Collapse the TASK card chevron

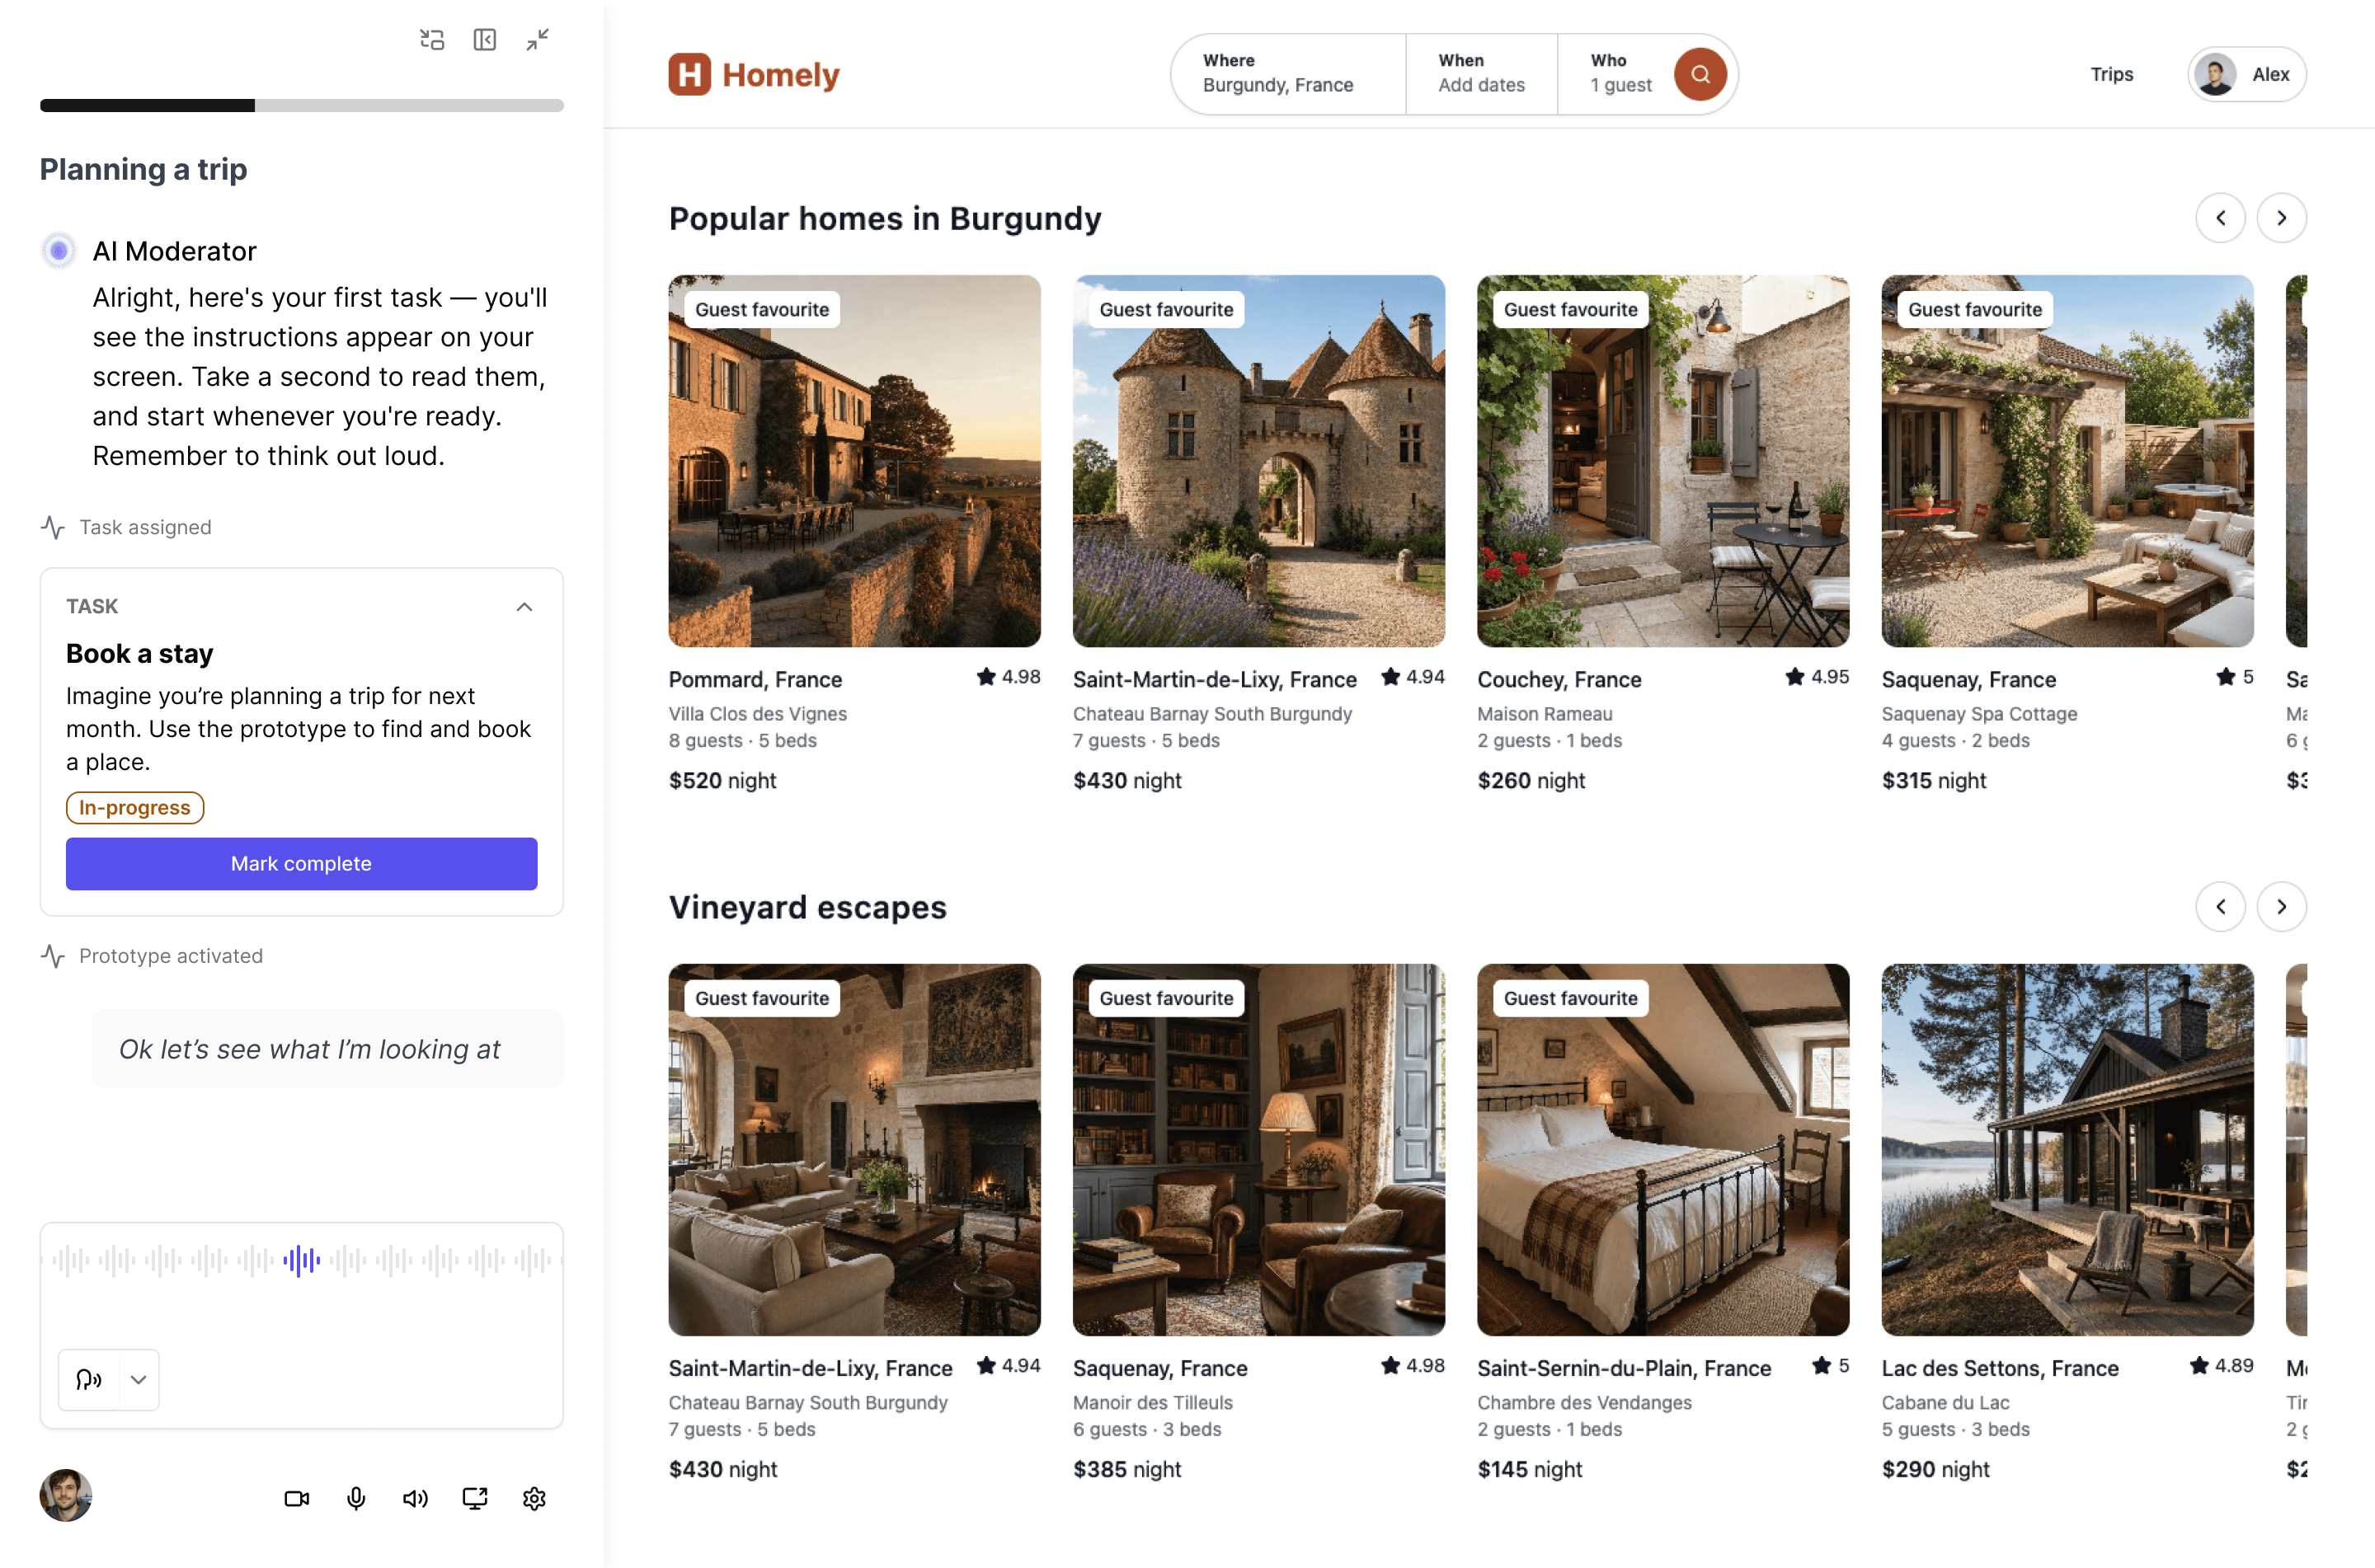click(524, 607)
